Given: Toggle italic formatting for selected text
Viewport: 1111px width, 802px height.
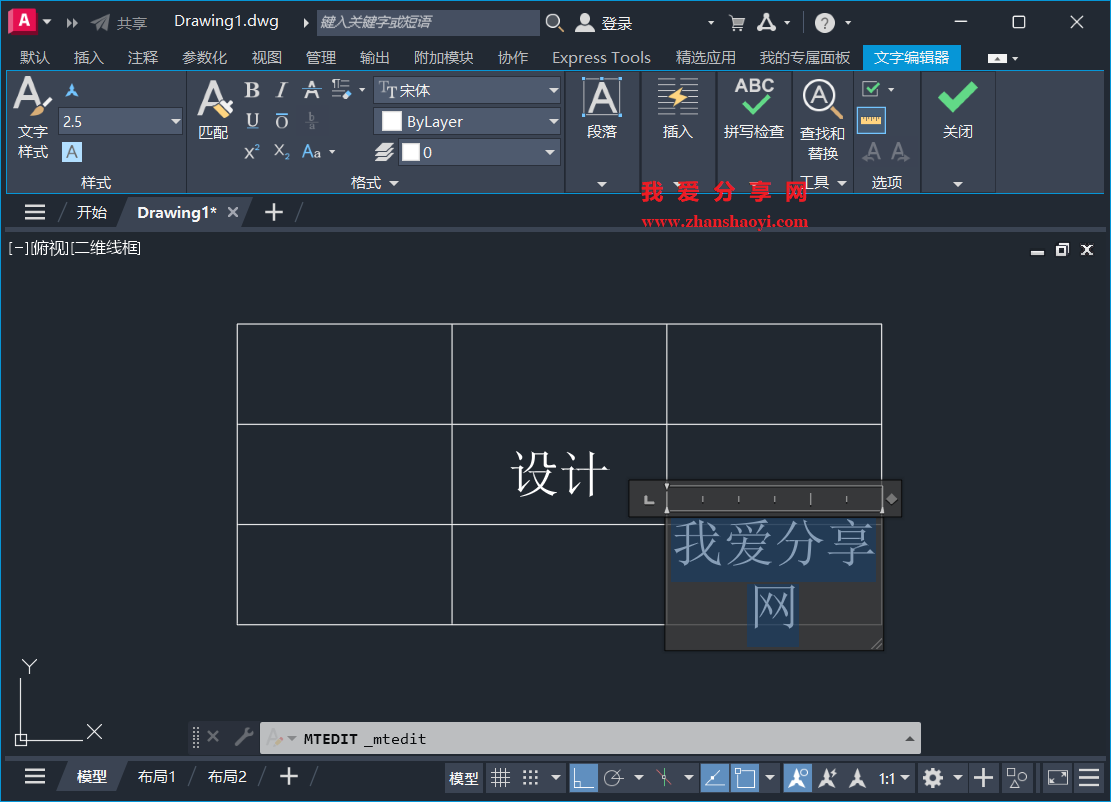Looking at the screenshot, I should pyautogui.click(x=281, y=89).
